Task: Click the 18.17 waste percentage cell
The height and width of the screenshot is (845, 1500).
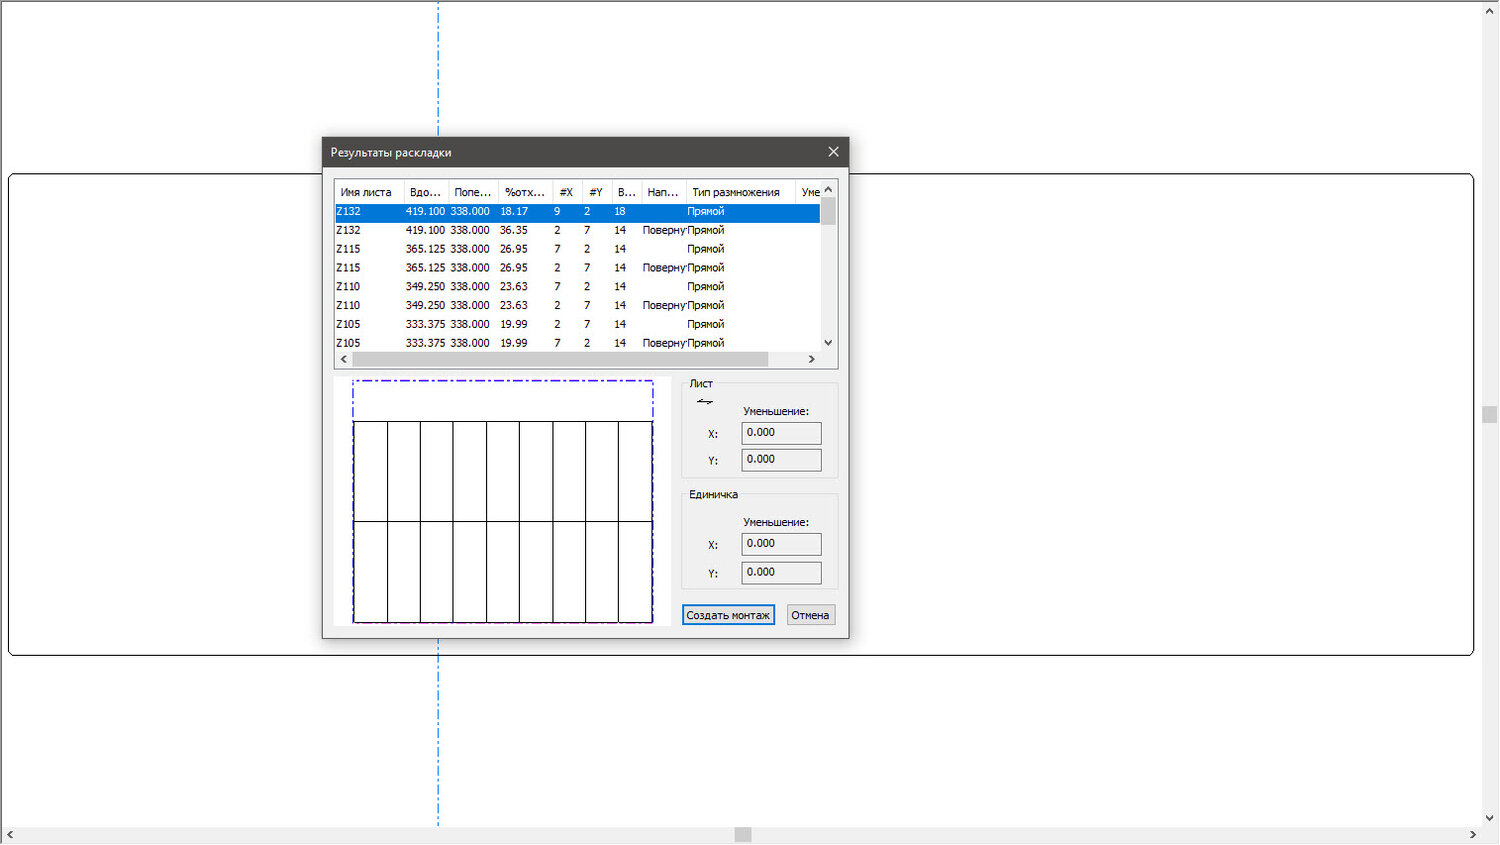Action: tap(514, 211)
